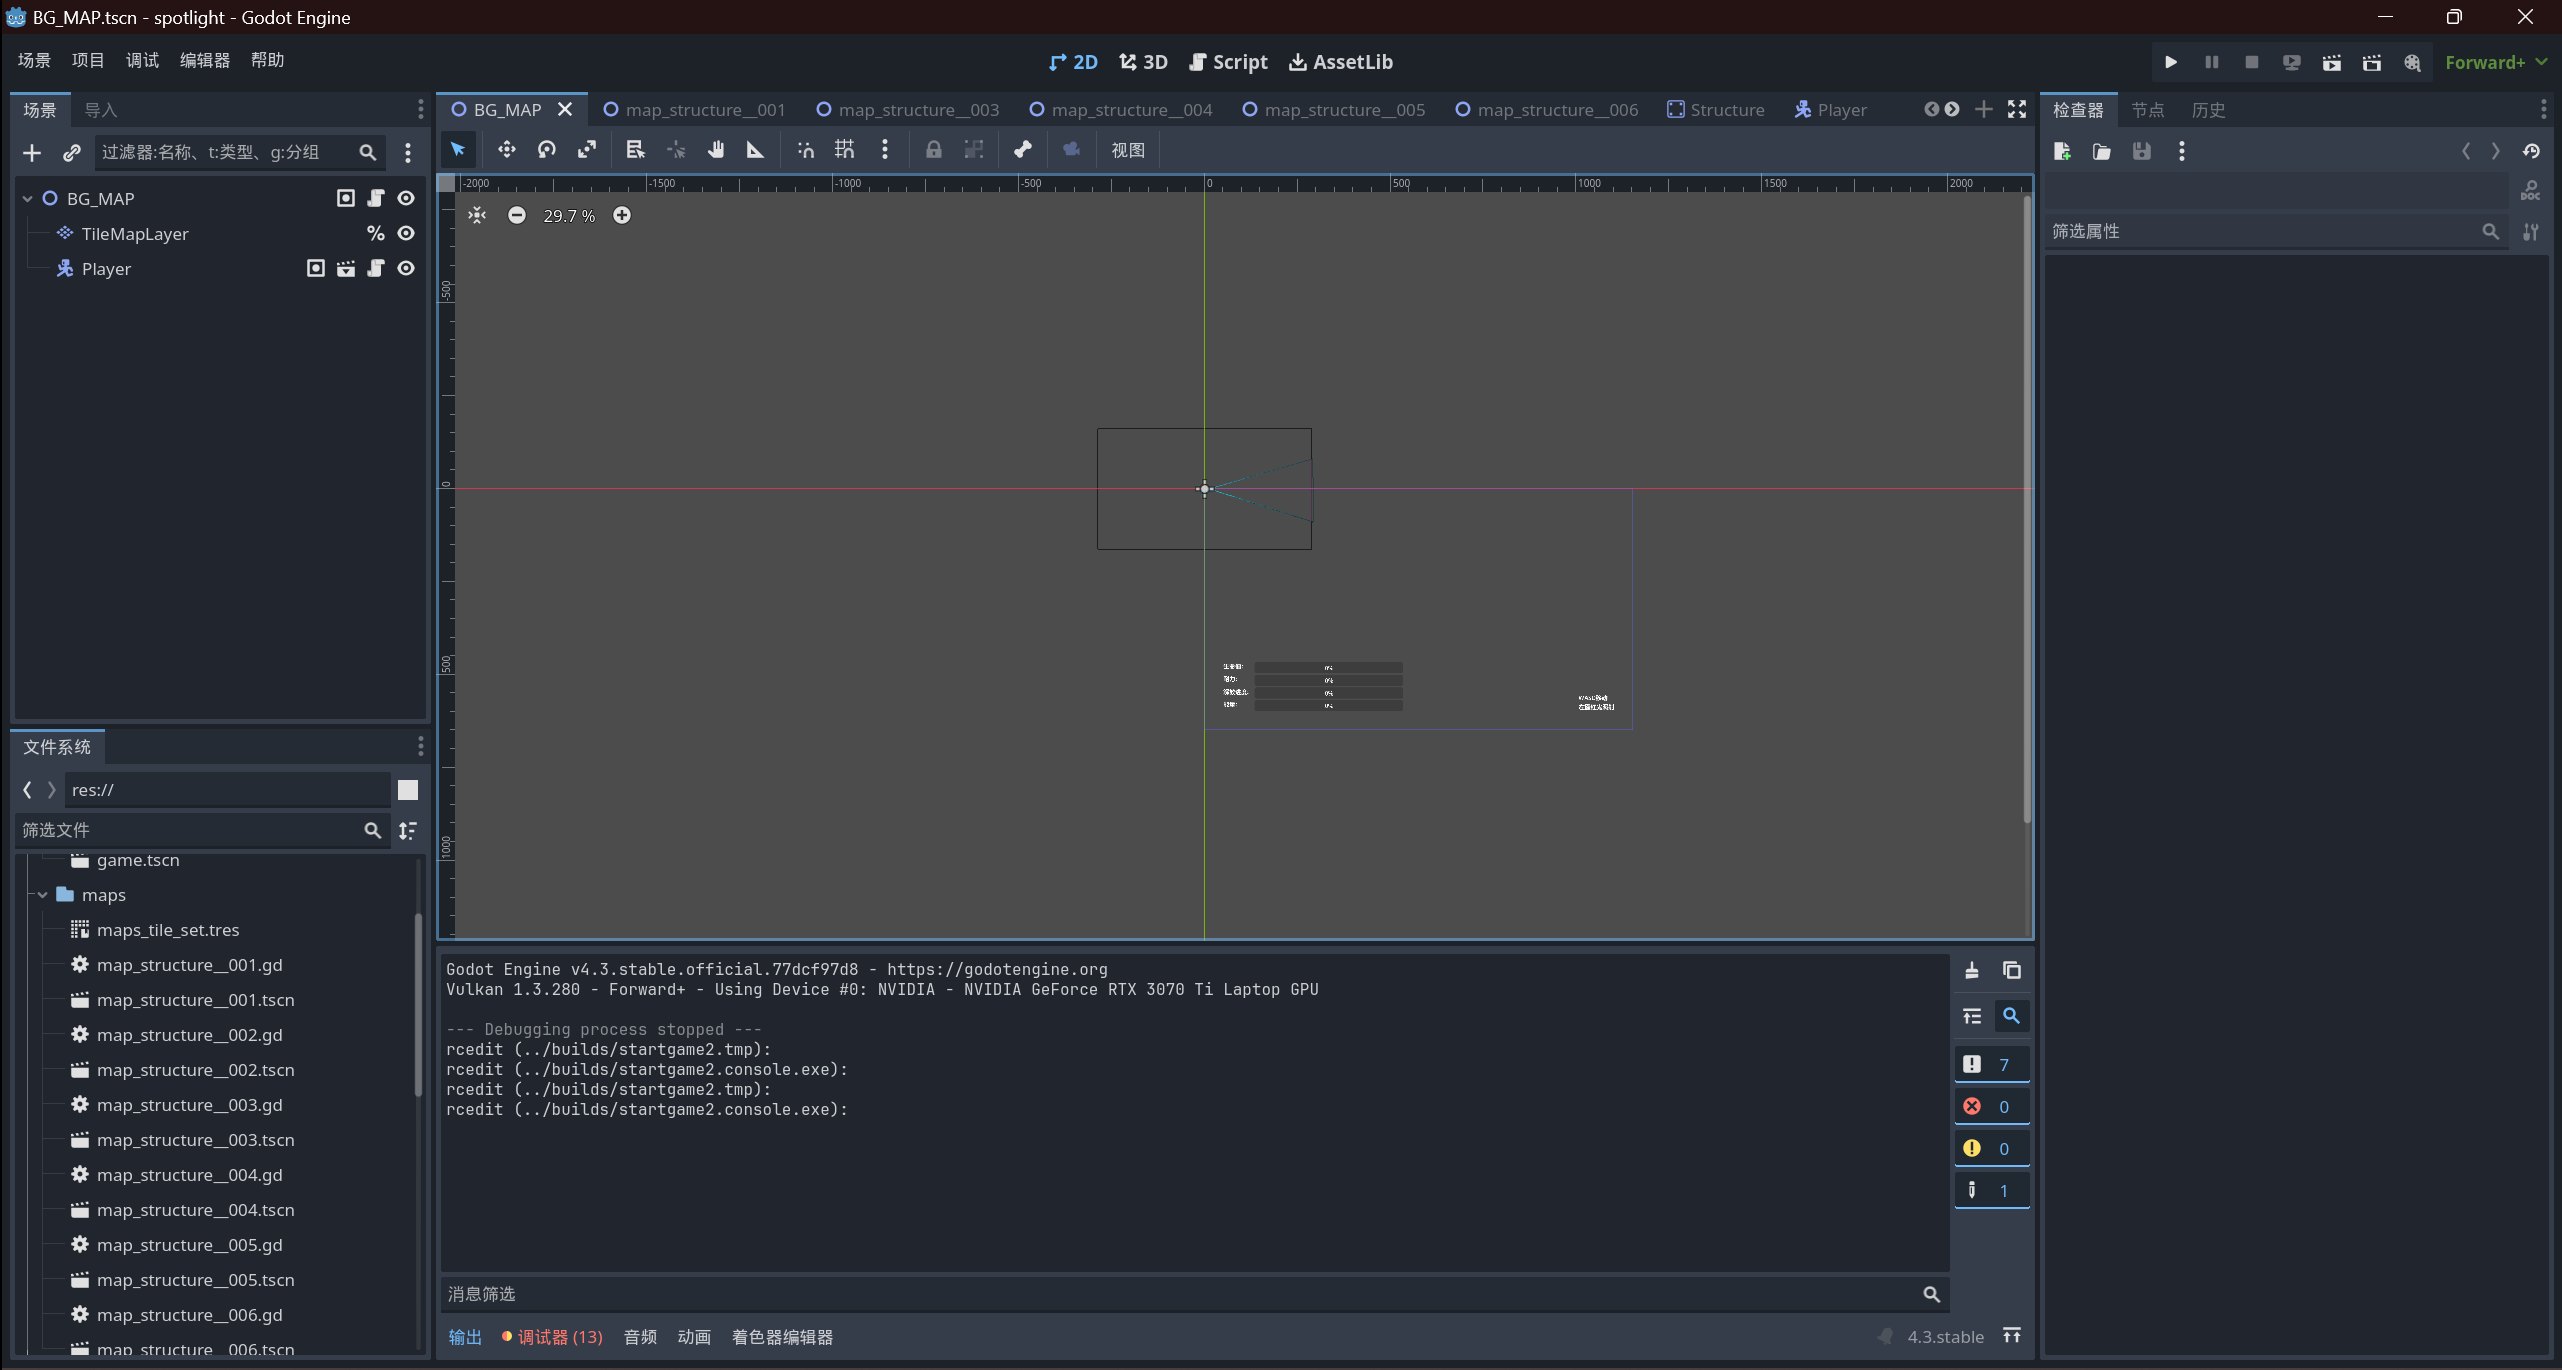
Task: Switch to map_structure__003 scene tab
Action: pyautogui.click(x=908, y=110)
